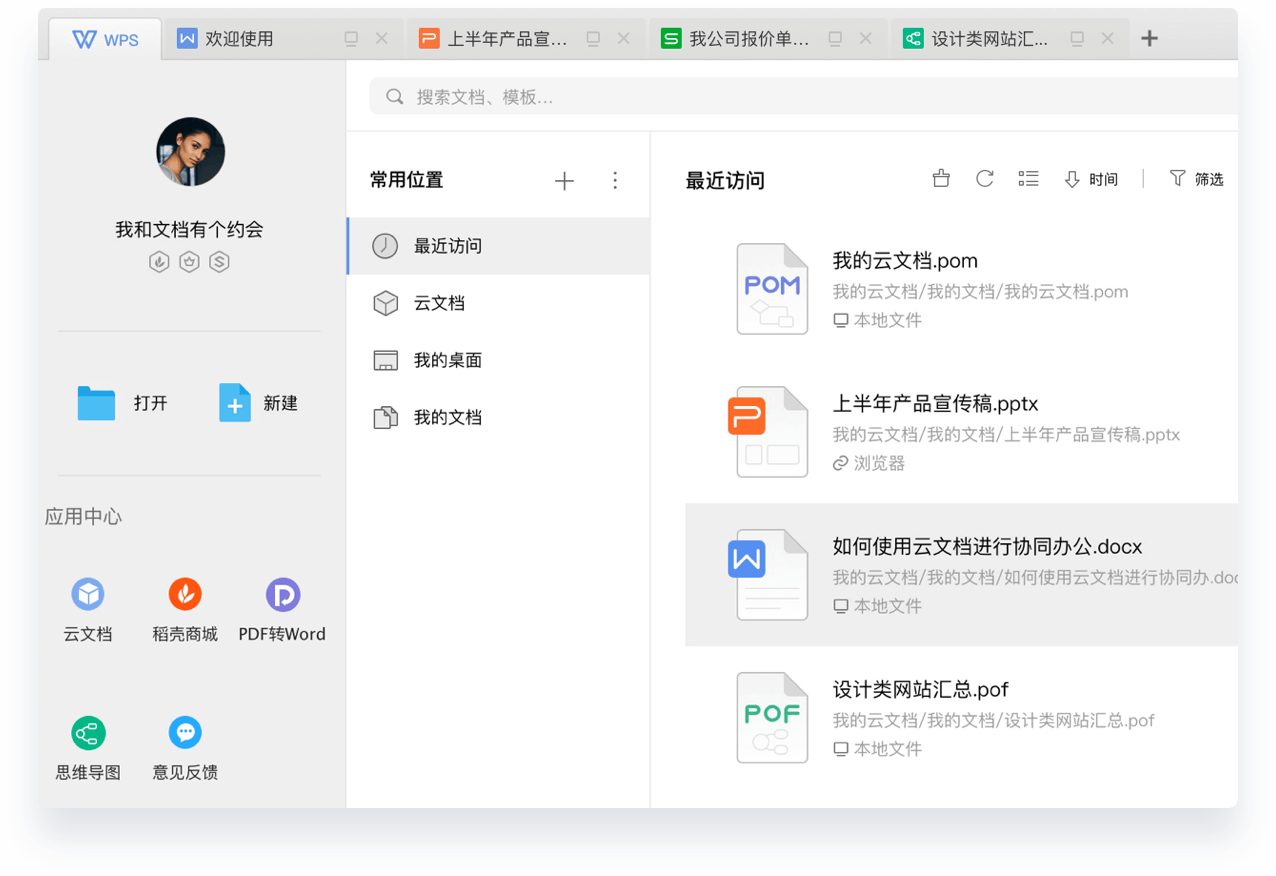Select 云文档 in the sidebar list
Viewport: 1276px width, 876px height.
coord(442,303)
